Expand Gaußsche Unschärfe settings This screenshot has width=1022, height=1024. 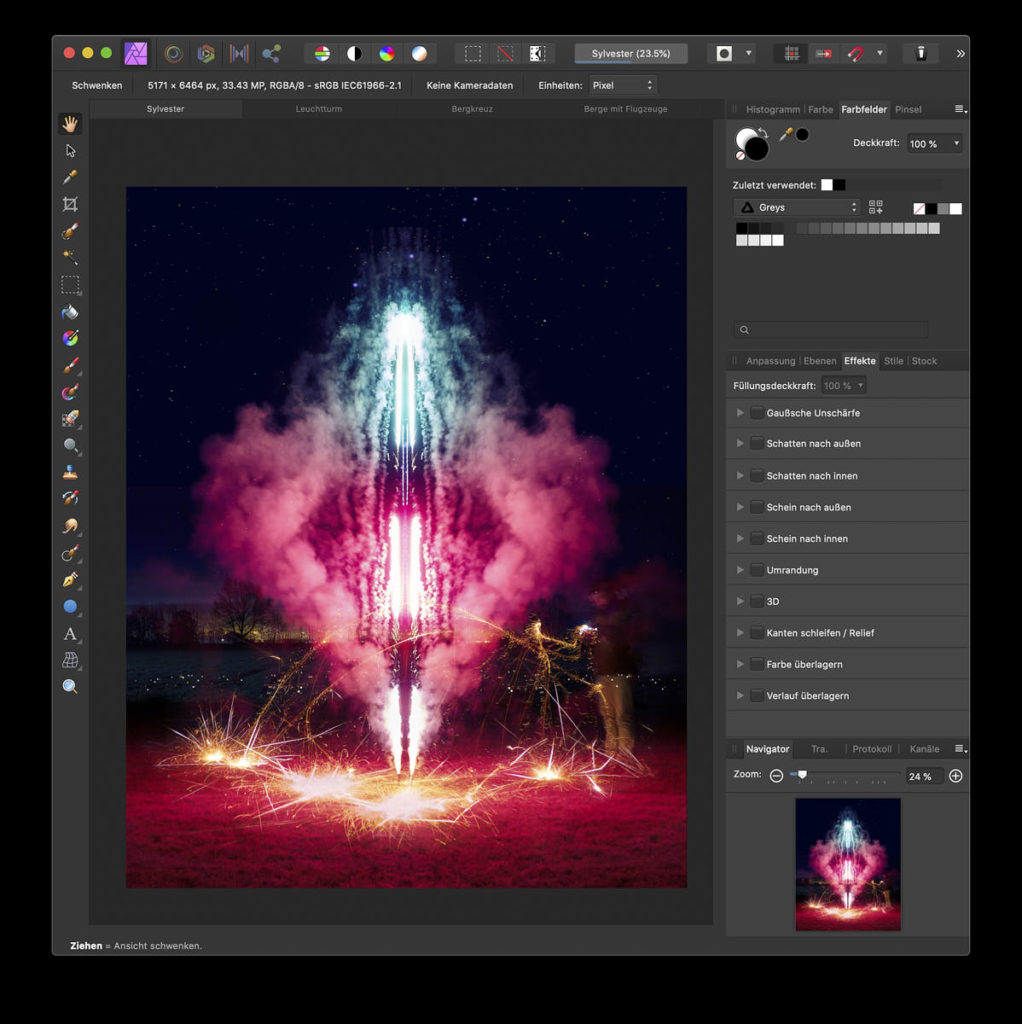[740, 413]
